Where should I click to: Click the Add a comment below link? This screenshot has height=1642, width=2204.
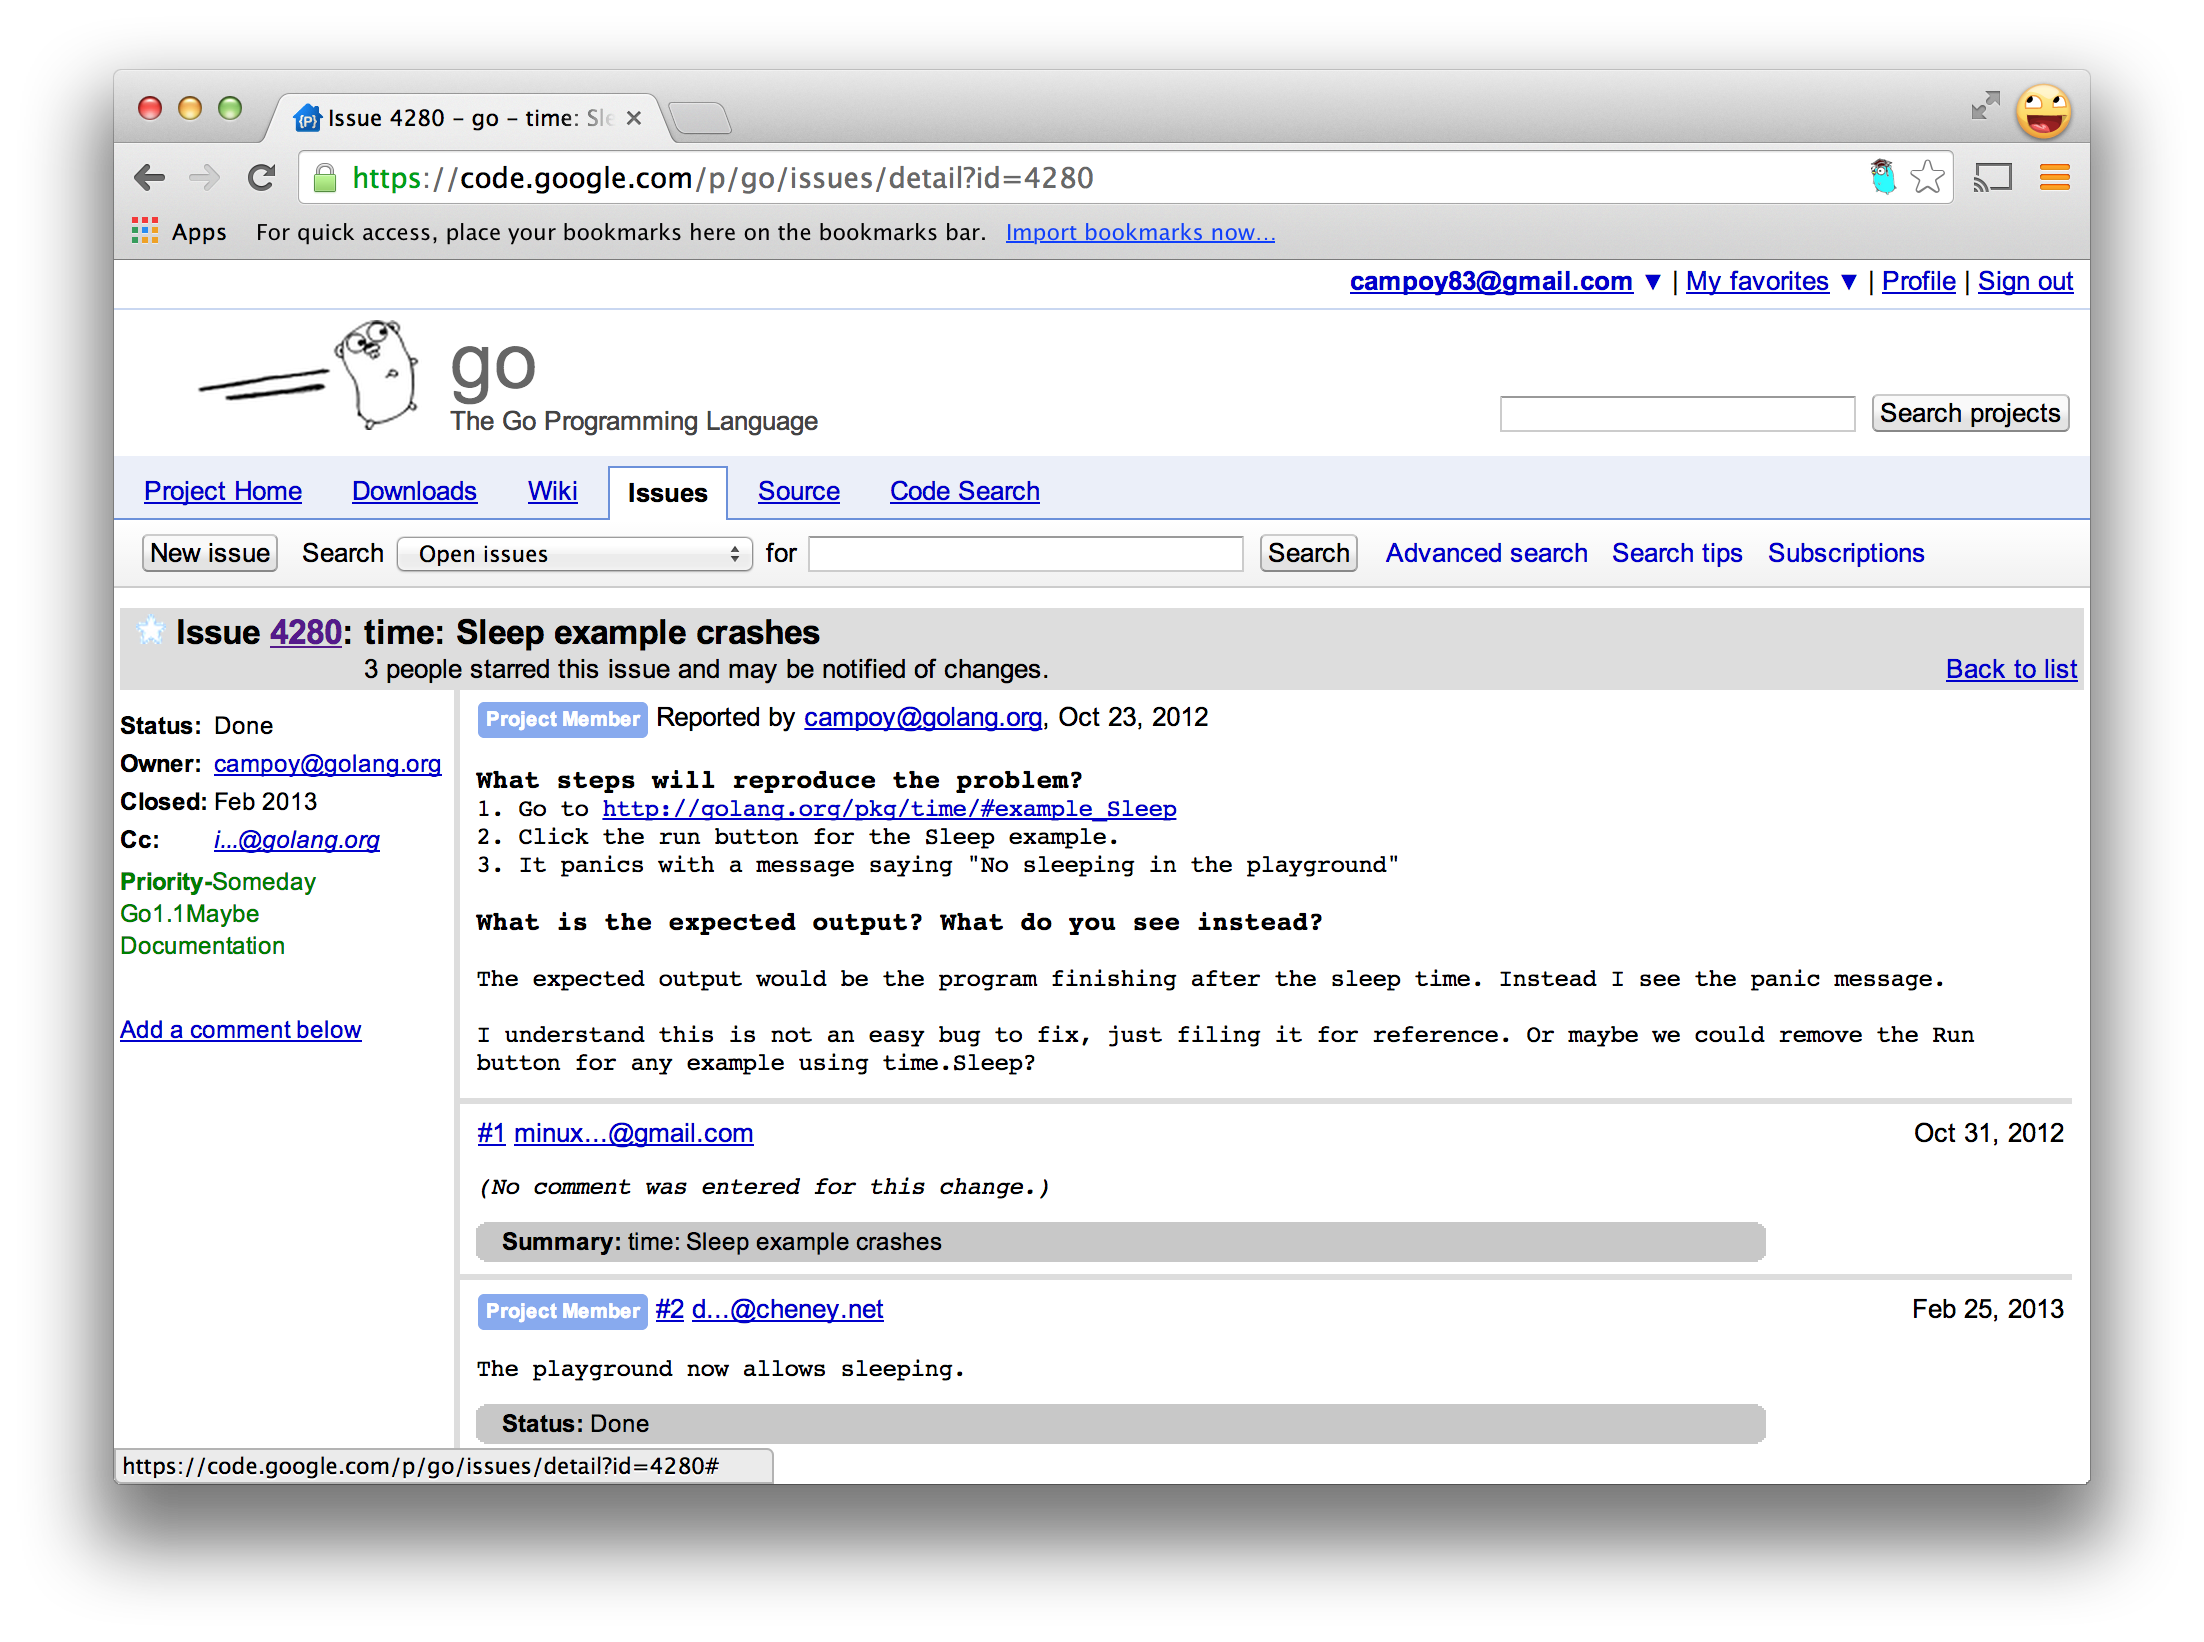[x=240, y=1030]
